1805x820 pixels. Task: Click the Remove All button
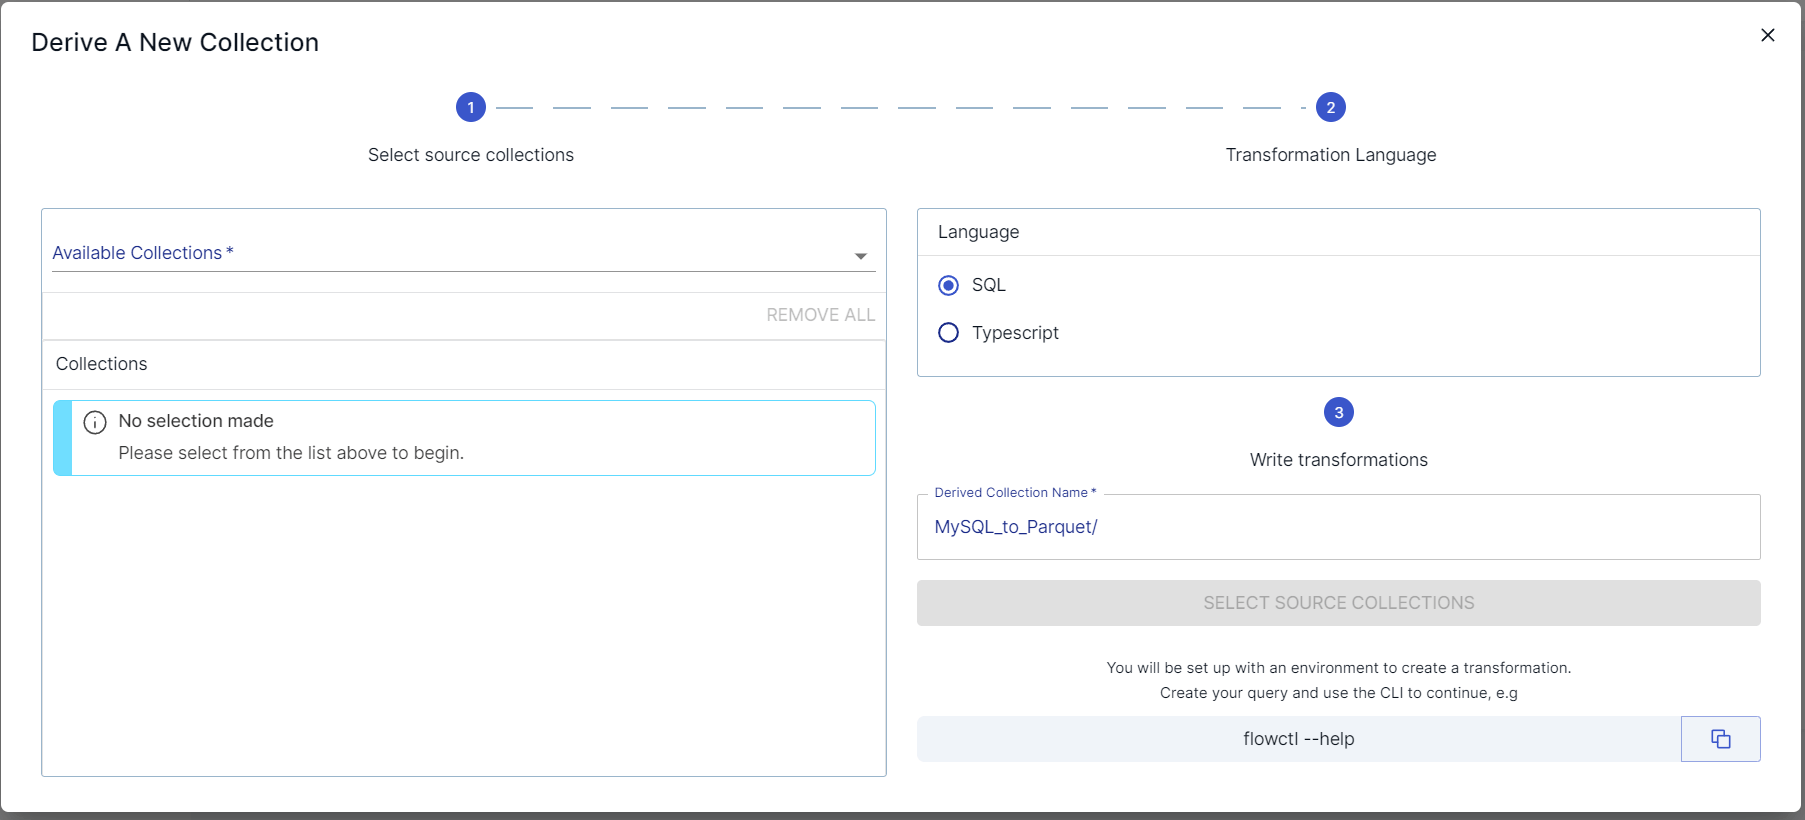click(820, 315)
